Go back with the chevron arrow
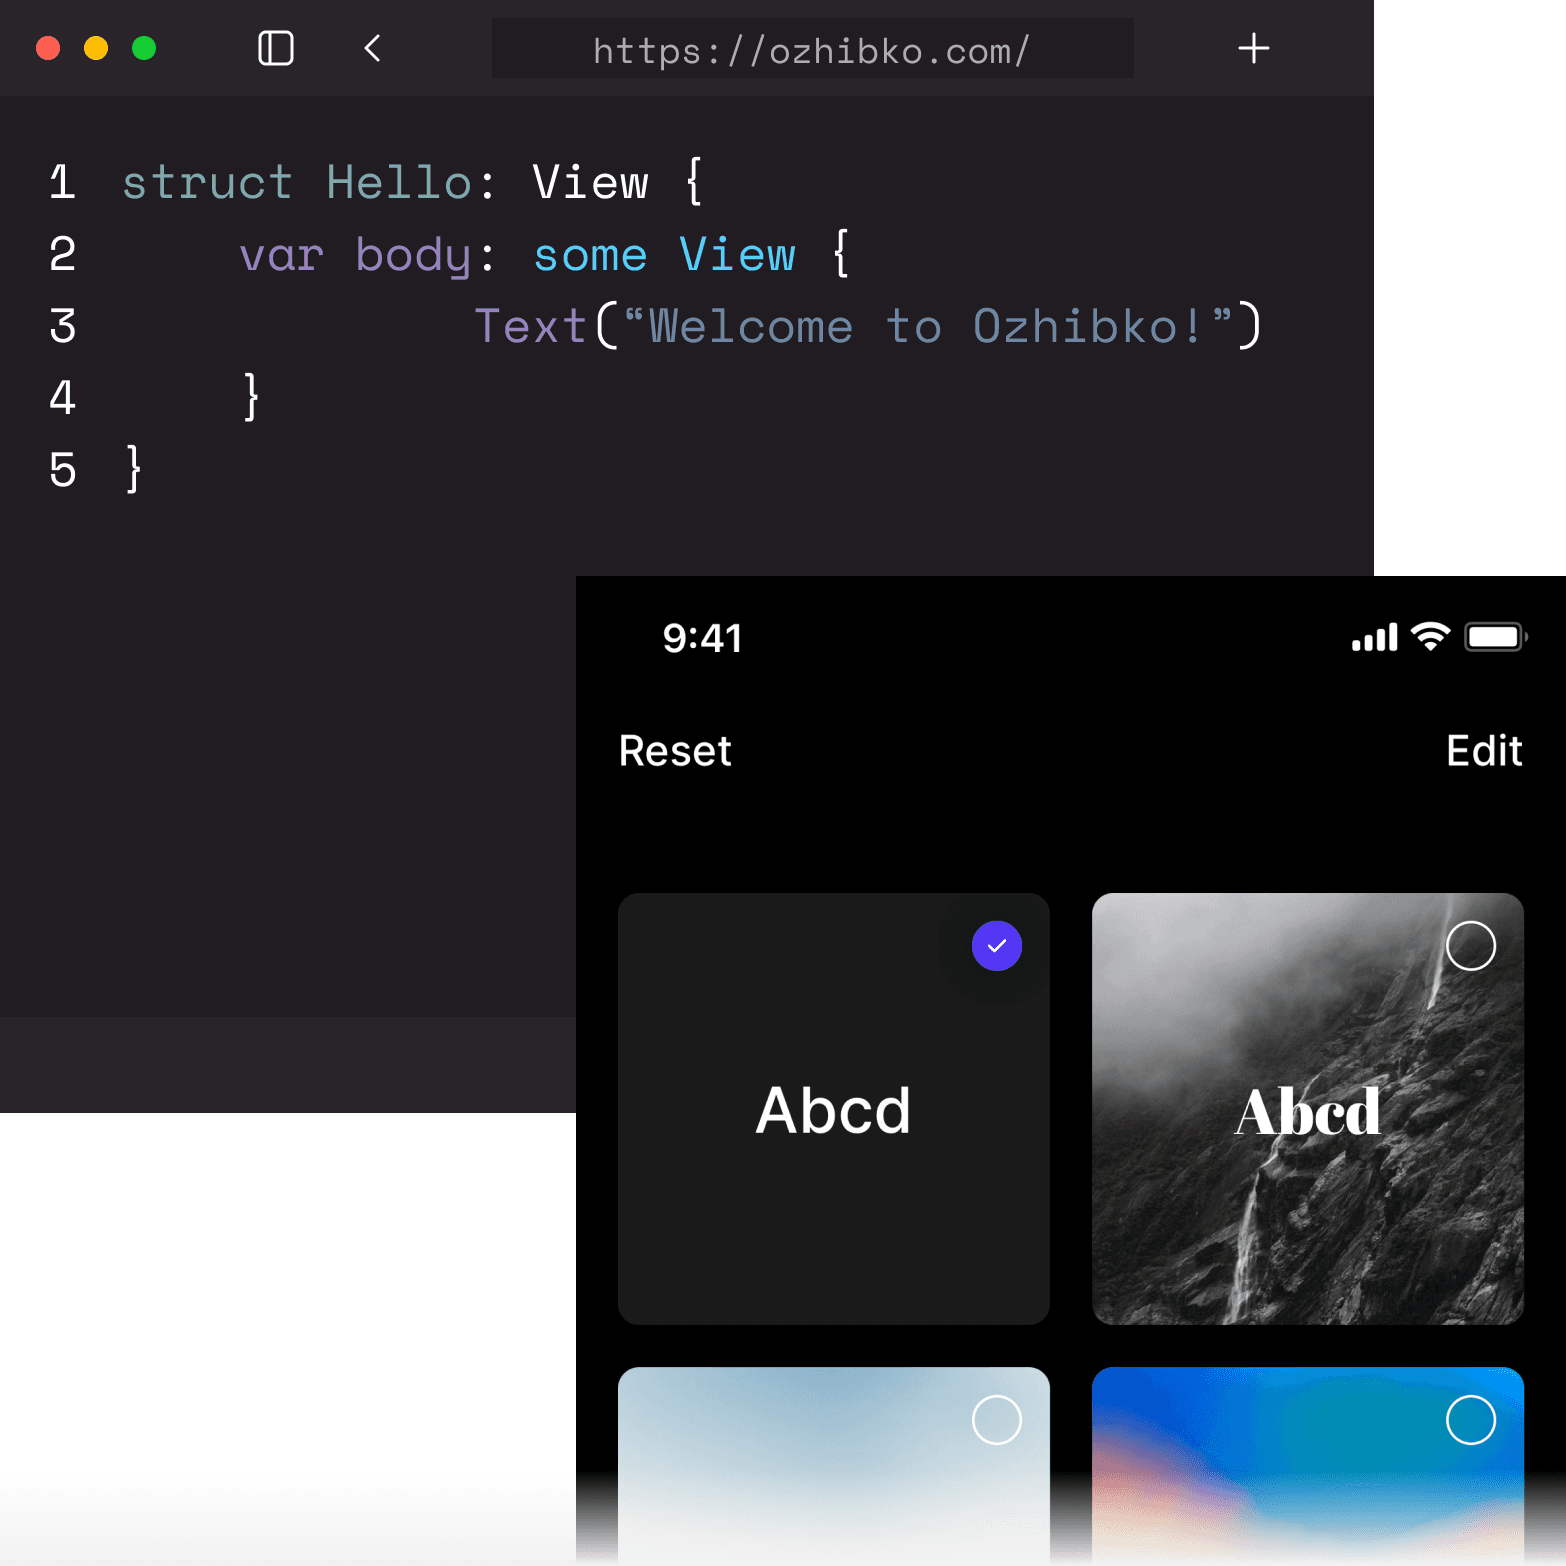This screenshot has height=1566, width=1566. click(x=372, y=48)
